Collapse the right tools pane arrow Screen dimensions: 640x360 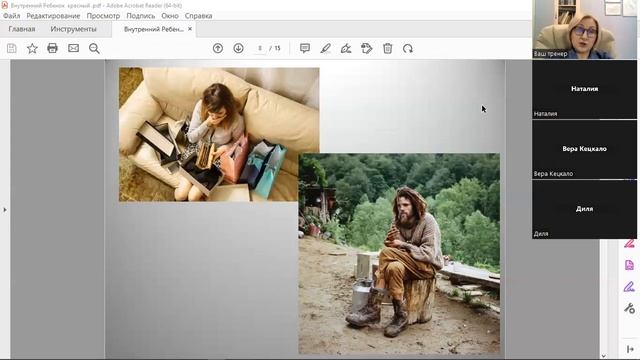630,349
